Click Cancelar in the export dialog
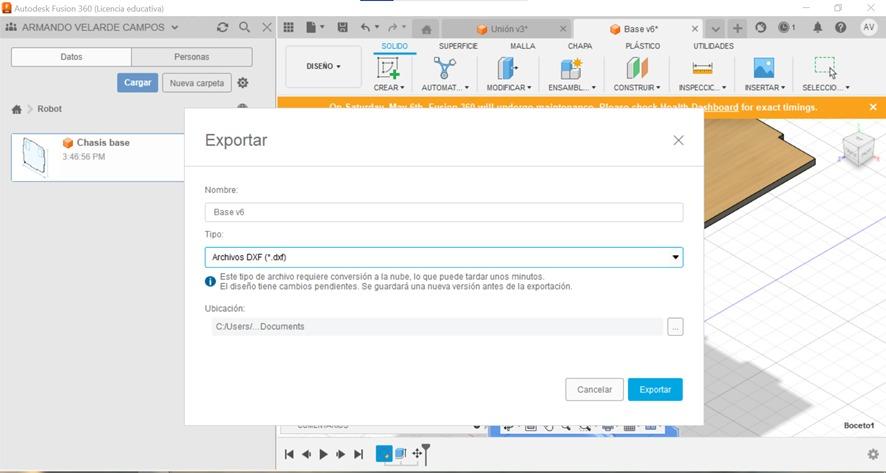This screenshot has width=886, height=473. [594, 389]
